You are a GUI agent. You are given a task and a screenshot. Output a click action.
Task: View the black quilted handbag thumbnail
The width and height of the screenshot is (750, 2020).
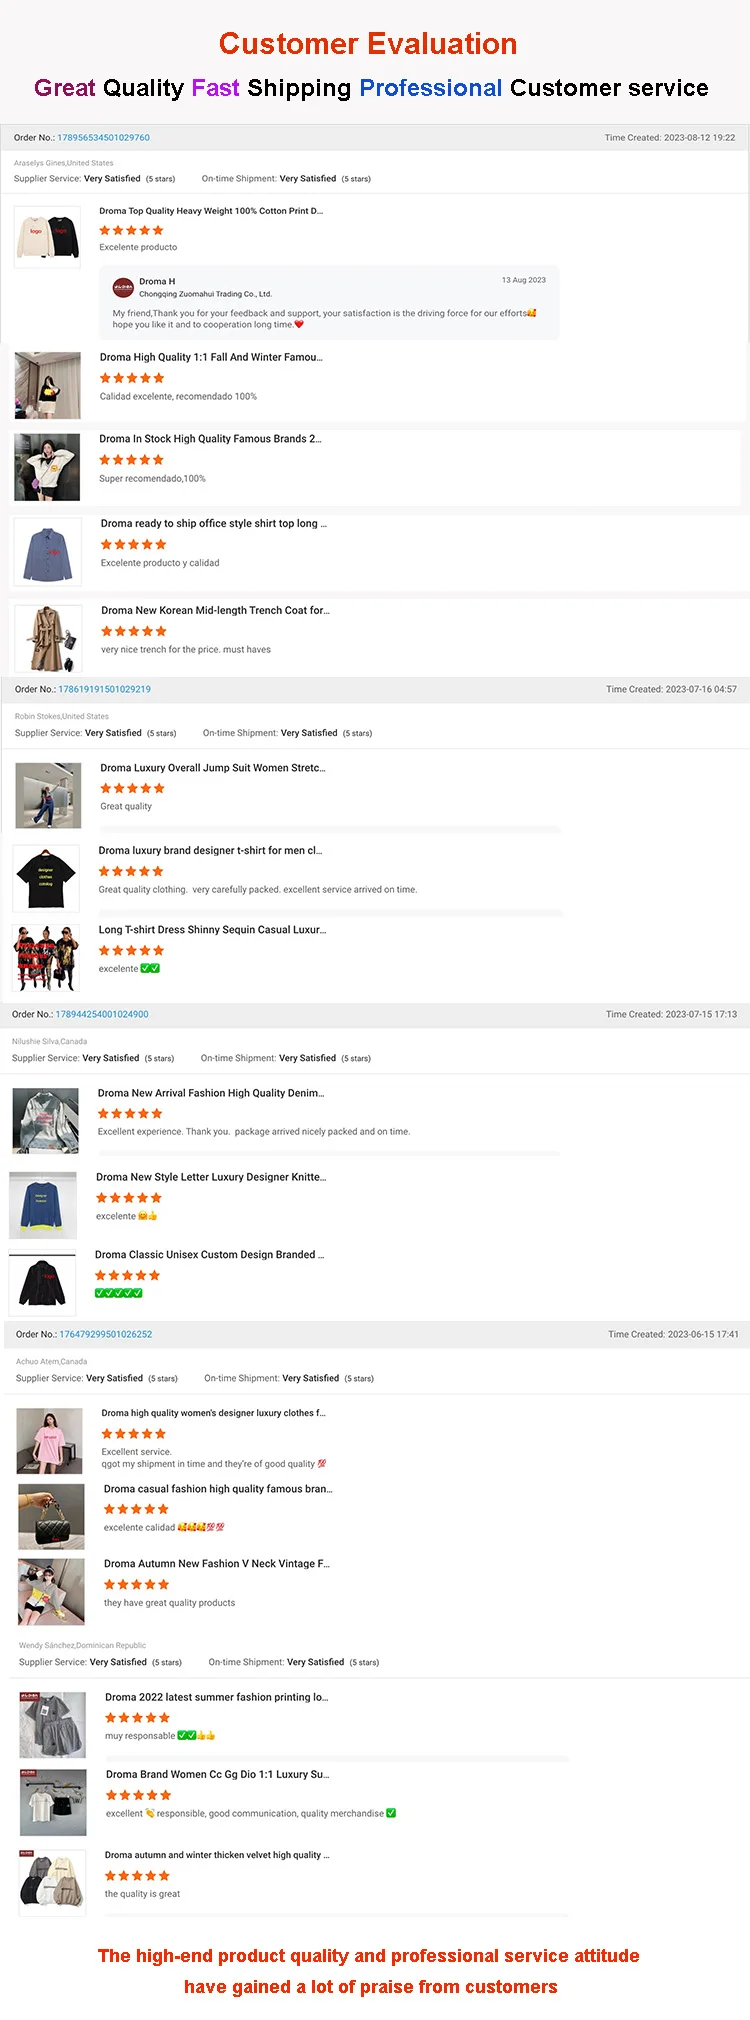click(x=51, y=1517)
